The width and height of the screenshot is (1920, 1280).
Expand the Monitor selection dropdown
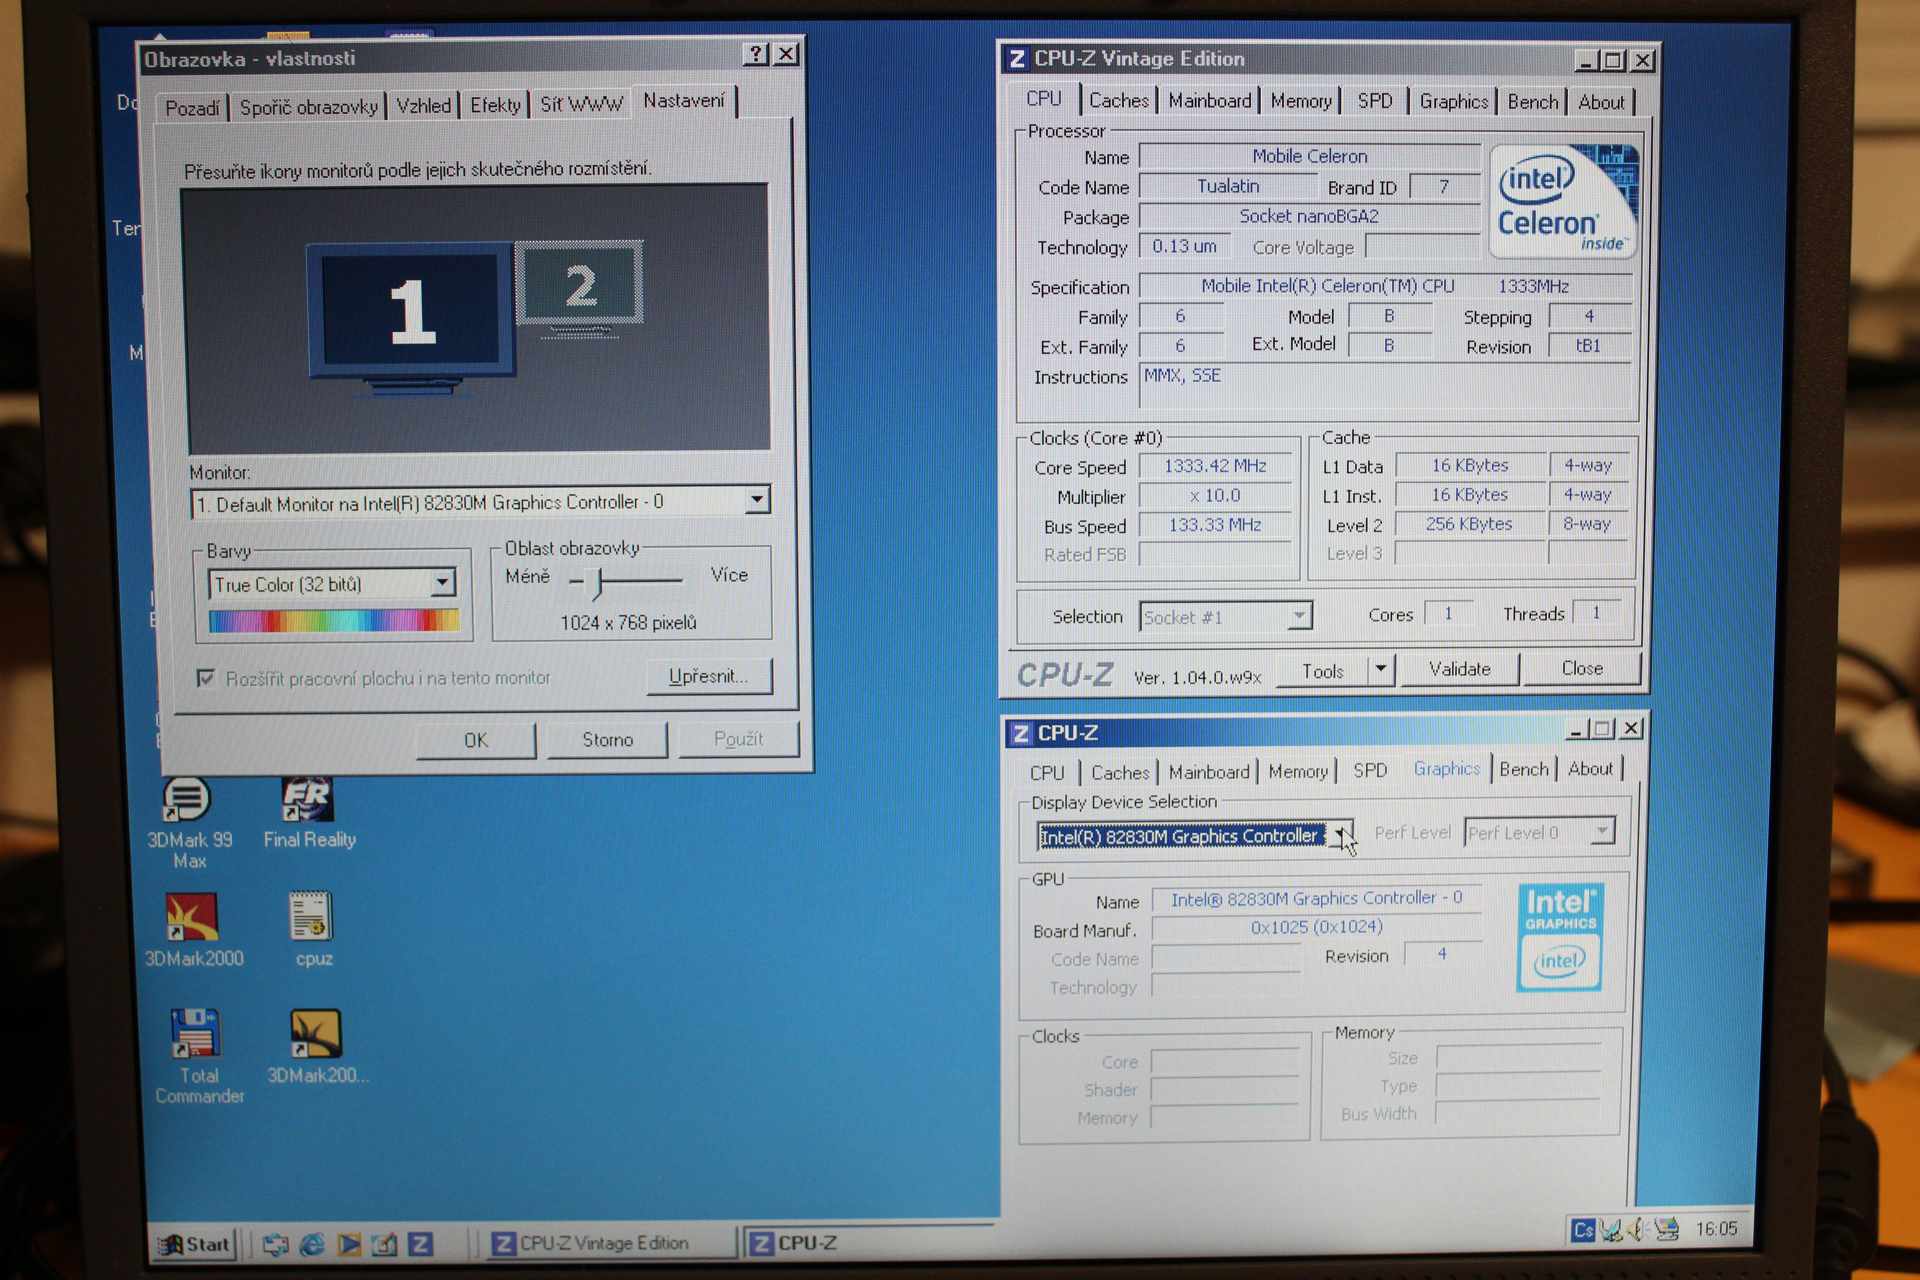click(757, 500)
